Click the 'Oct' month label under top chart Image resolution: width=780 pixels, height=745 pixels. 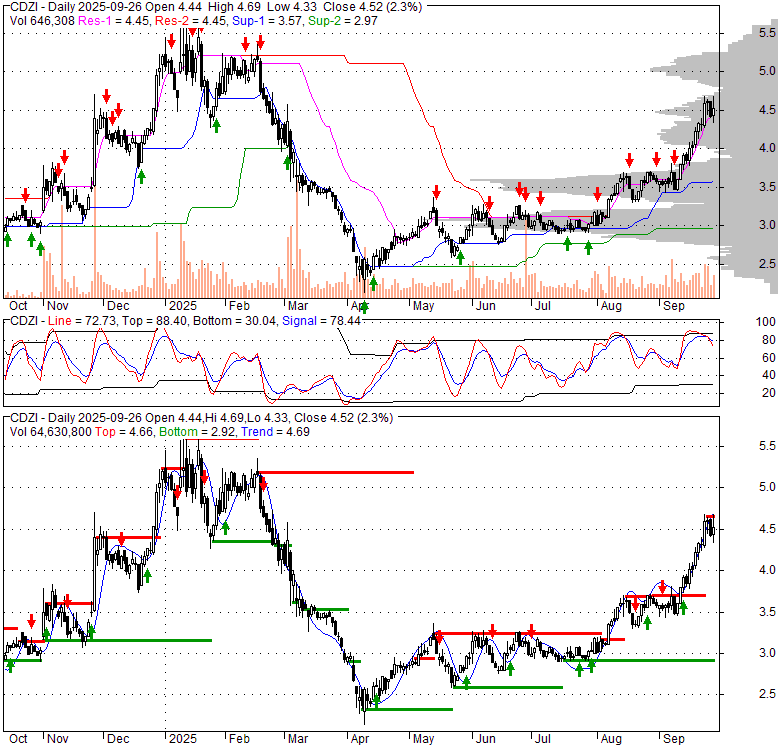(x=18, y=306)
